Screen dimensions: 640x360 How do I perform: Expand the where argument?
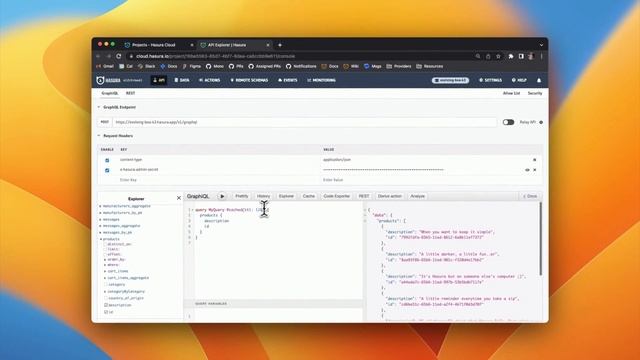pyautogui.click(x=105, y=265)
